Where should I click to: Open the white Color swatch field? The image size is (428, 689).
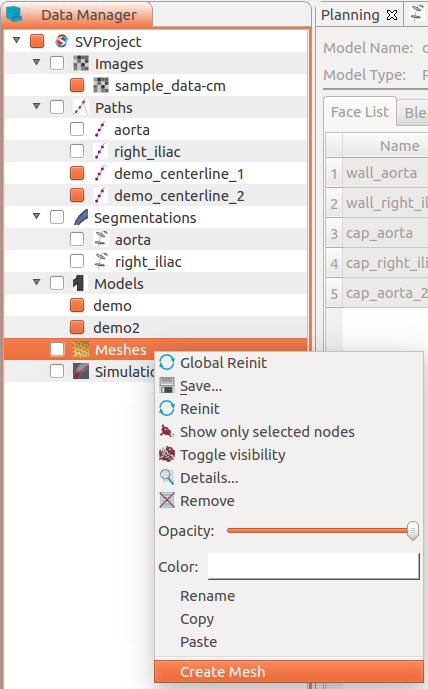(x=314, y=566)
